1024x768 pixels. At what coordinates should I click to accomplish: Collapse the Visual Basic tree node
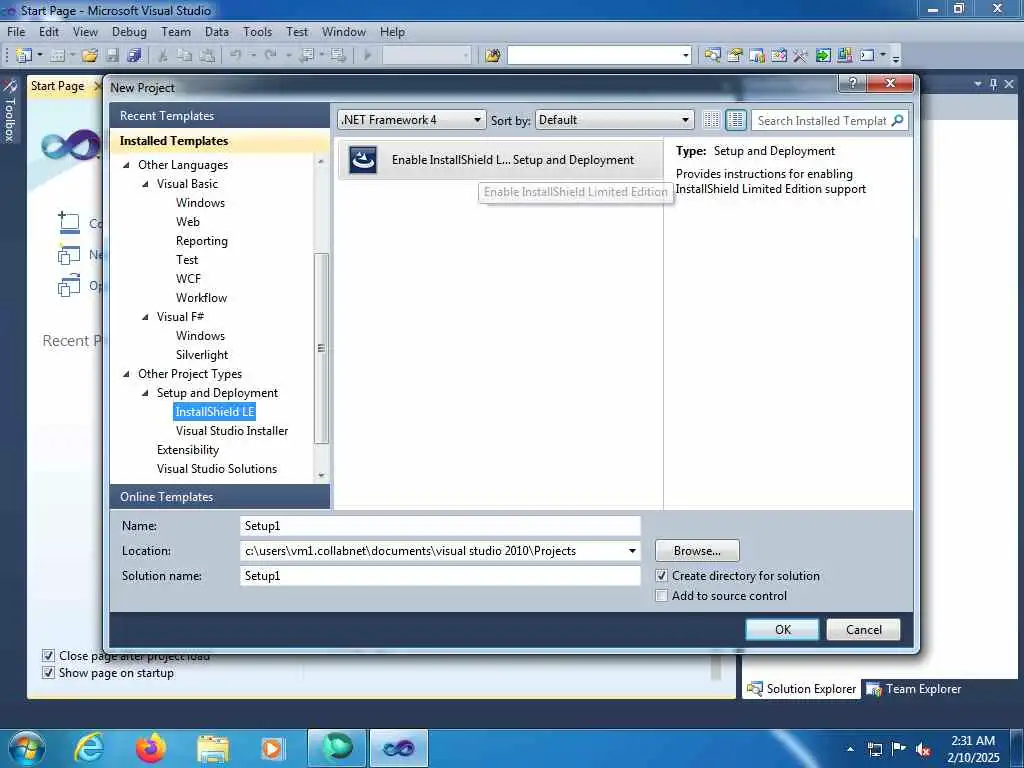(x=146, y=184)
